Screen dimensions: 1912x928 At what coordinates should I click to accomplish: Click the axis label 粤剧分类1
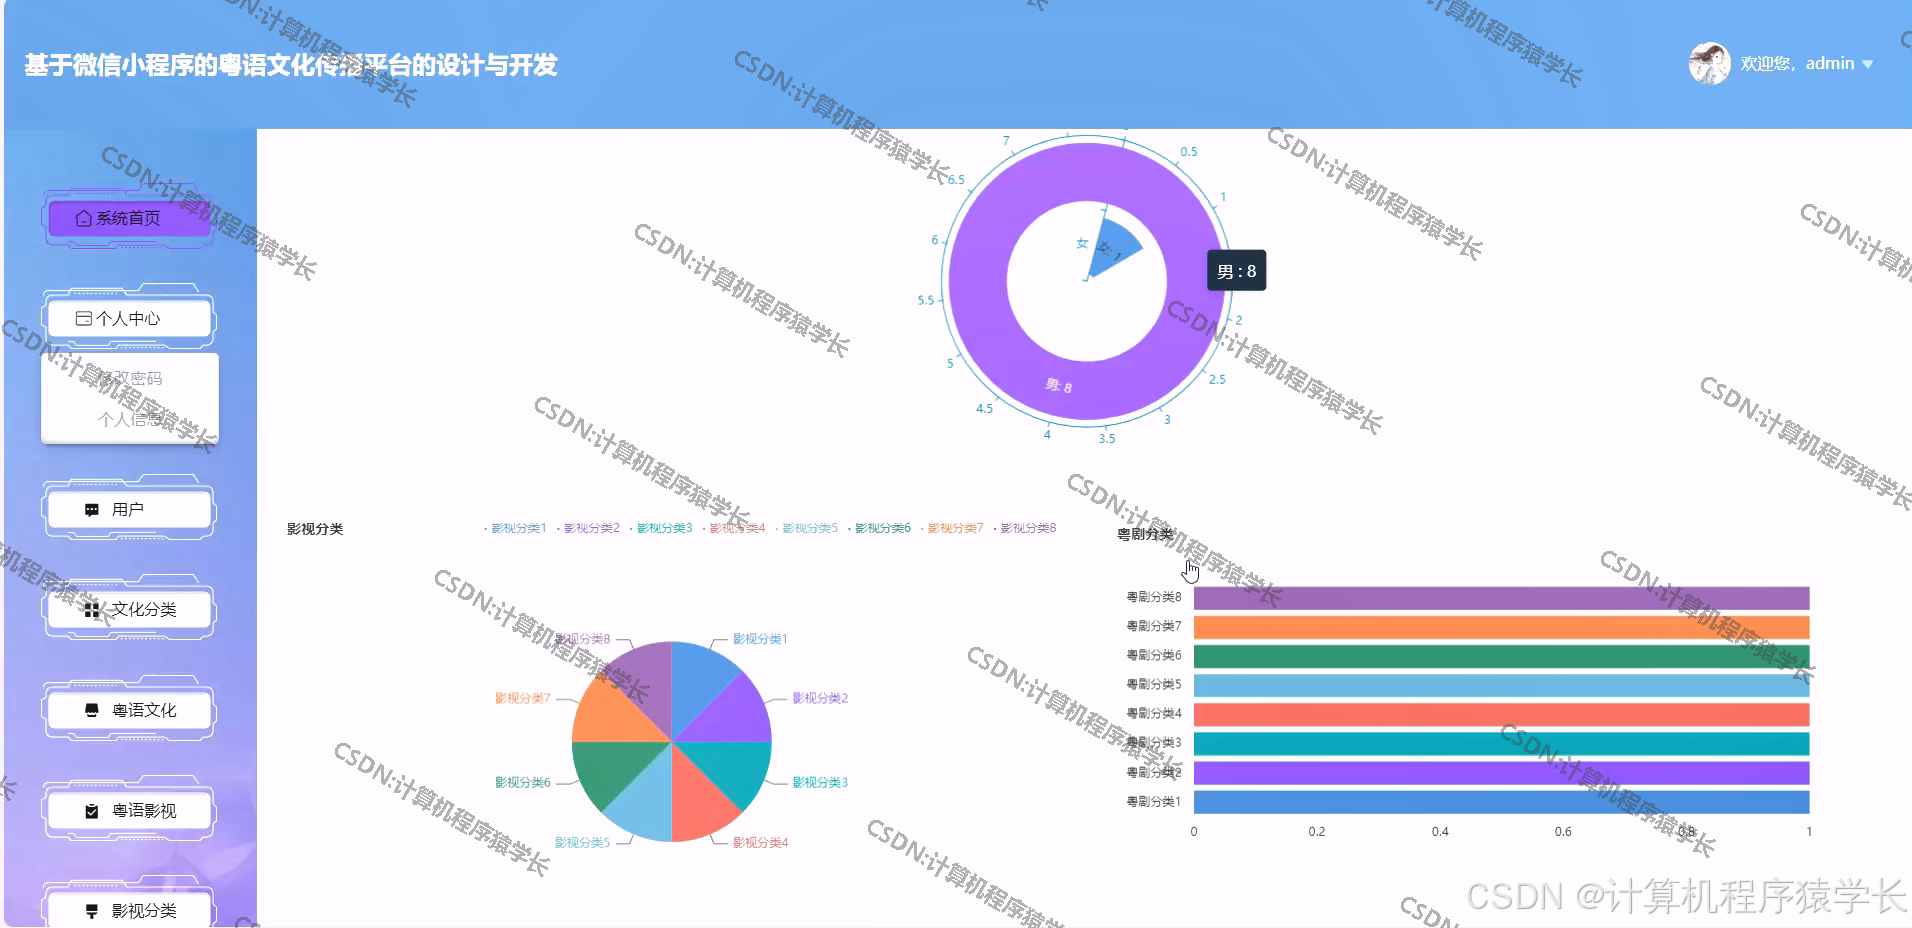1154,802
